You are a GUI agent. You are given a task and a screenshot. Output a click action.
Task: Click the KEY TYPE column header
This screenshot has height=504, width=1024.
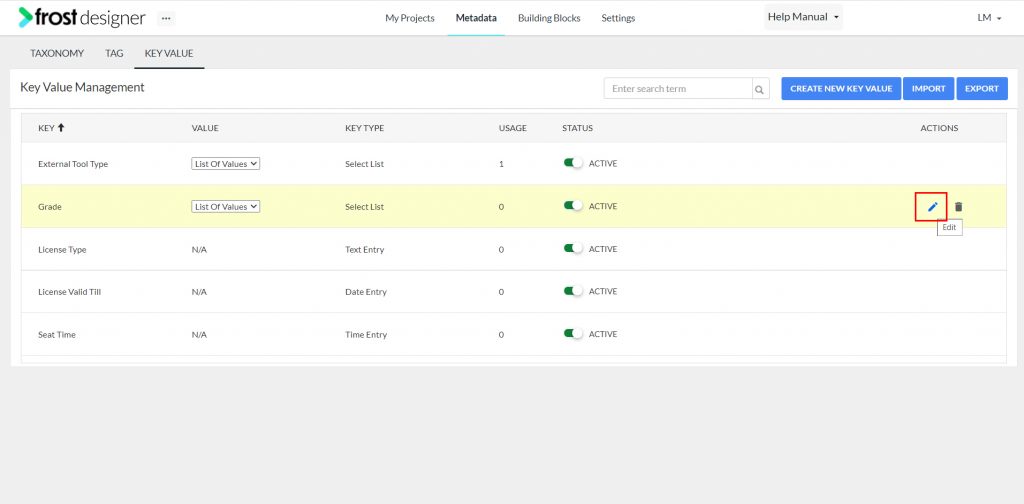coord(364,128)
